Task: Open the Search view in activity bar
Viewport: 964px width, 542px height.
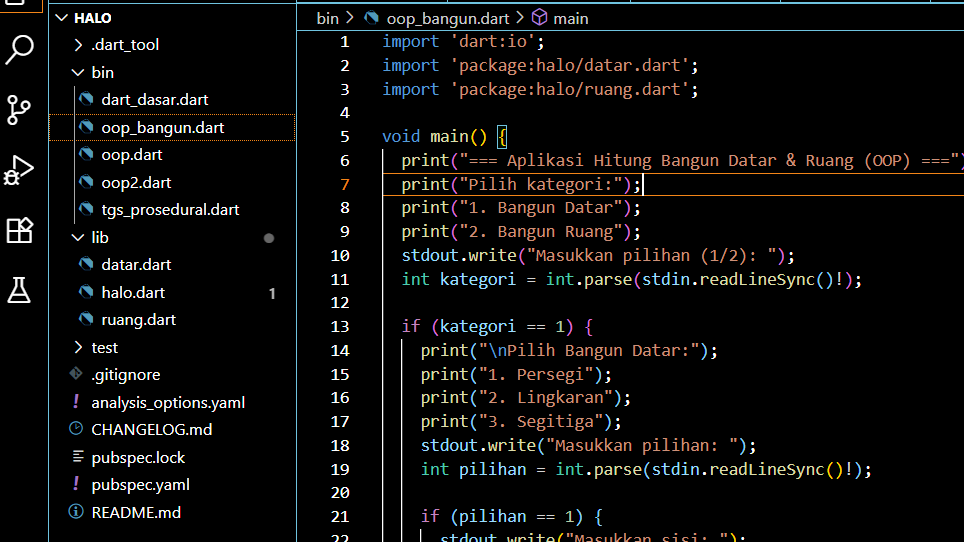Action: click(x=20, y=50)
